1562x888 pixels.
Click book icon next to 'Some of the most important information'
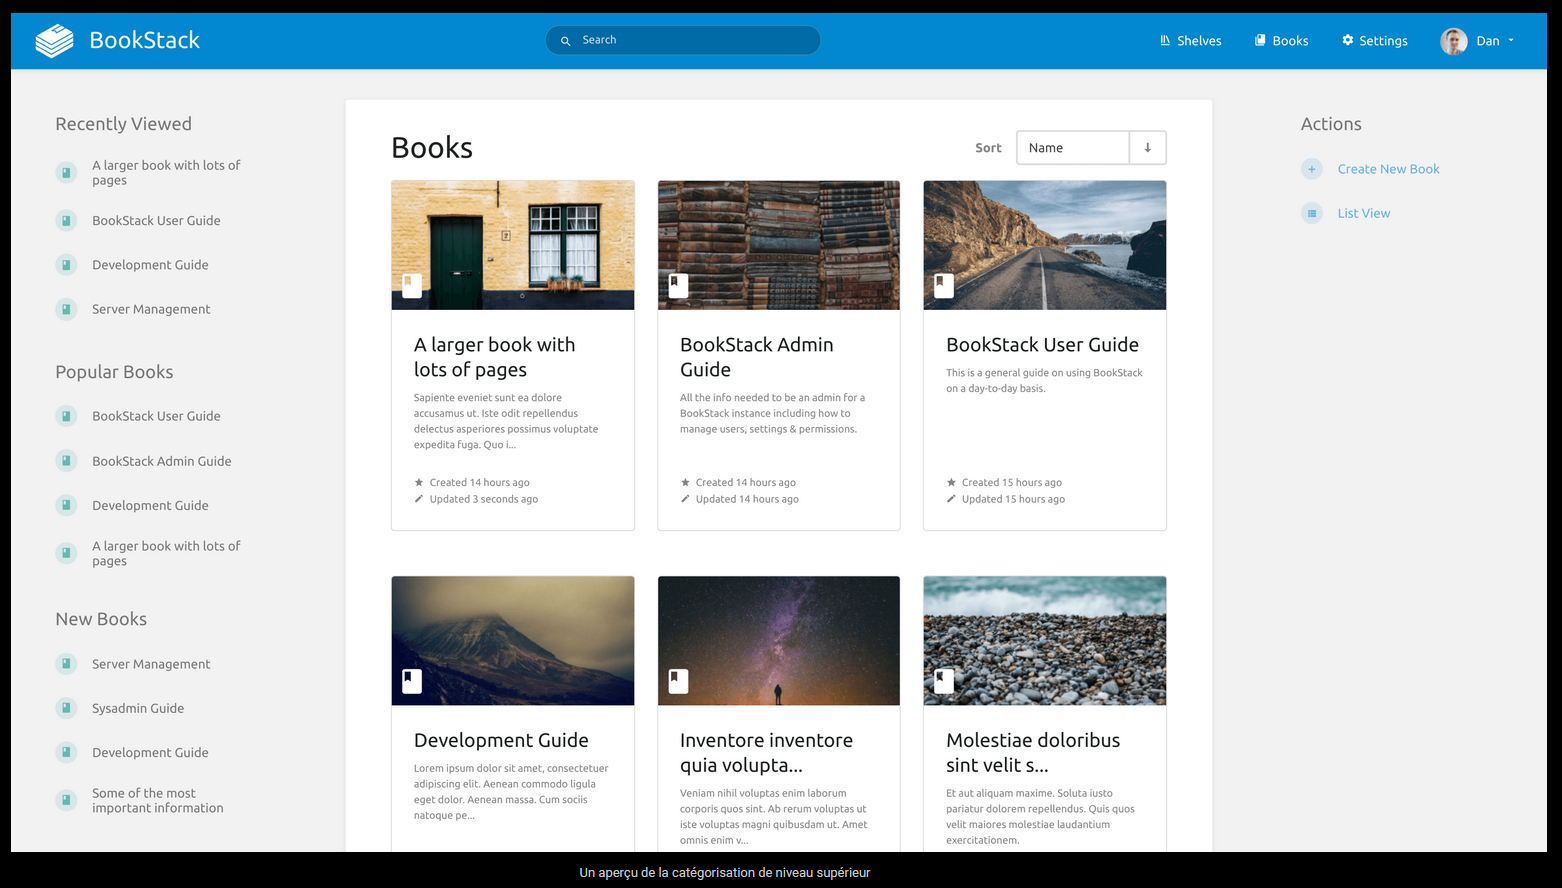[x=66, y=800]
